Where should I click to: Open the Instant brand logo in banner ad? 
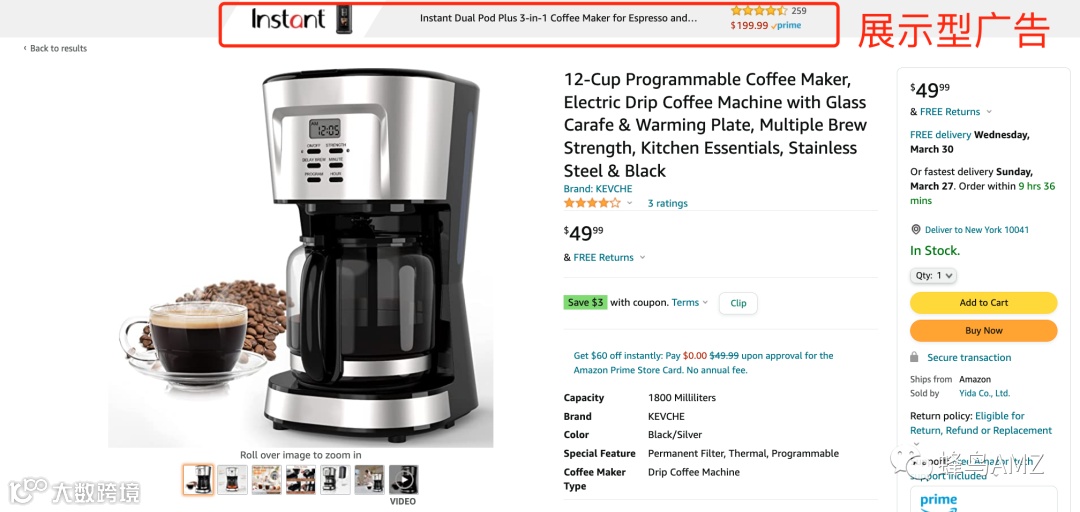coord(288,19)
